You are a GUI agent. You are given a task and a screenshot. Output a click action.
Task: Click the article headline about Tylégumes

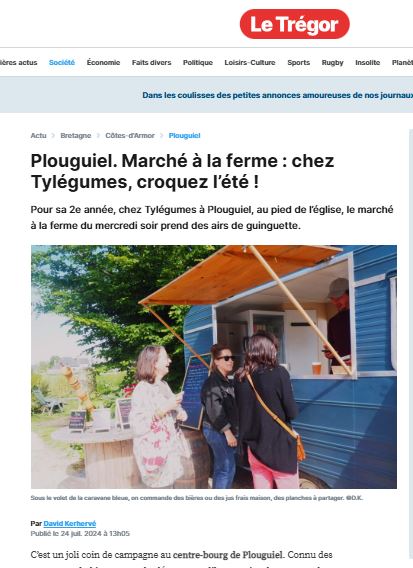pyautogui.click(x=182, y=171)
